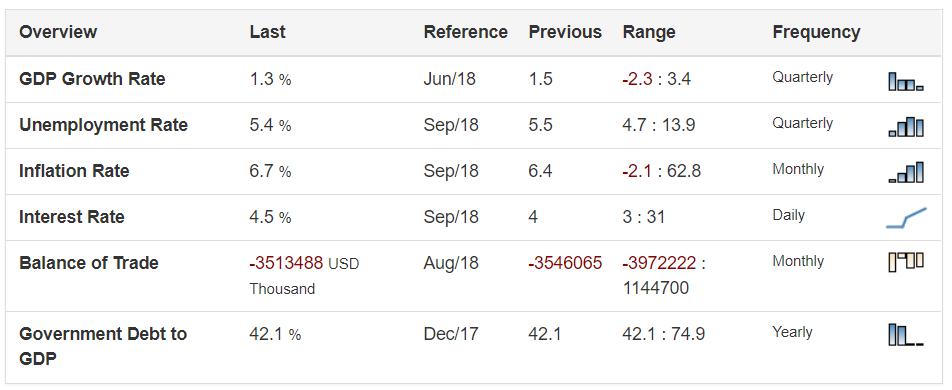Select the -3513488 Balance of Trade value
This screenshot has height=390, width=952.
pyautogui.click(x=286, y=264)
